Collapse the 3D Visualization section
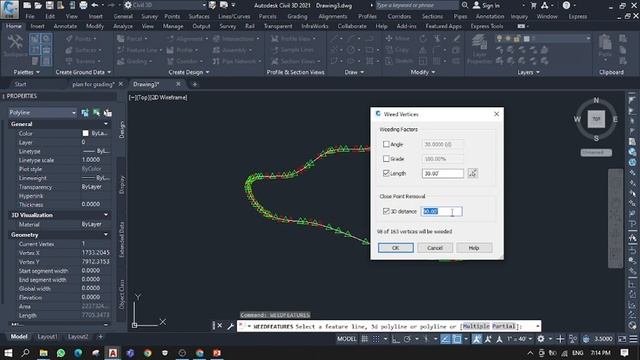Image resolution: width=640 pixels, height=360 pixels. coord(106,215)
